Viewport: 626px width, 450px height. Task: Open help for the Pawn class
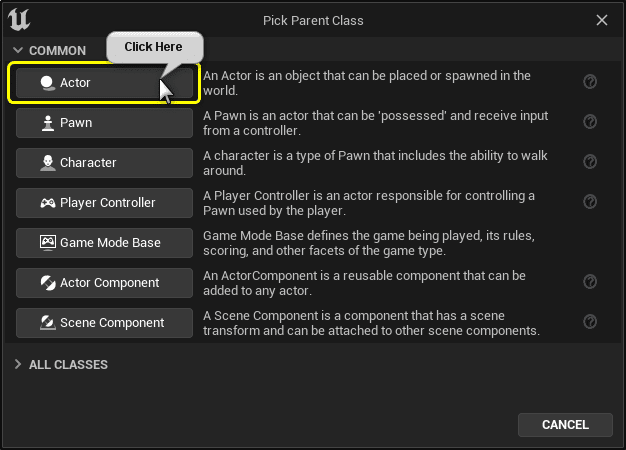590,122
